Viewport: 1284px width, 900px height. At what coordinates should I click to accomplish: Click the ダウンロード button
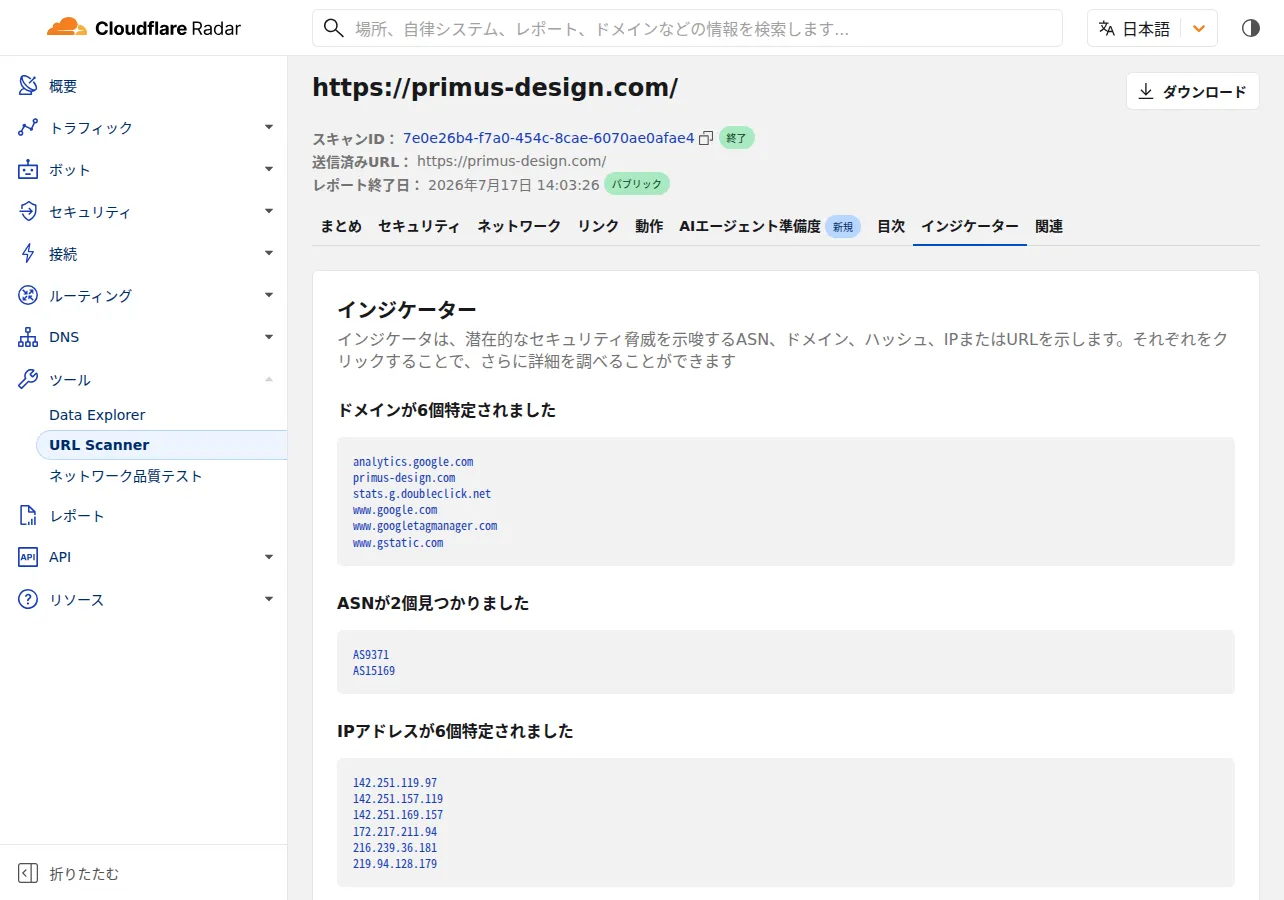point(1193,91)
